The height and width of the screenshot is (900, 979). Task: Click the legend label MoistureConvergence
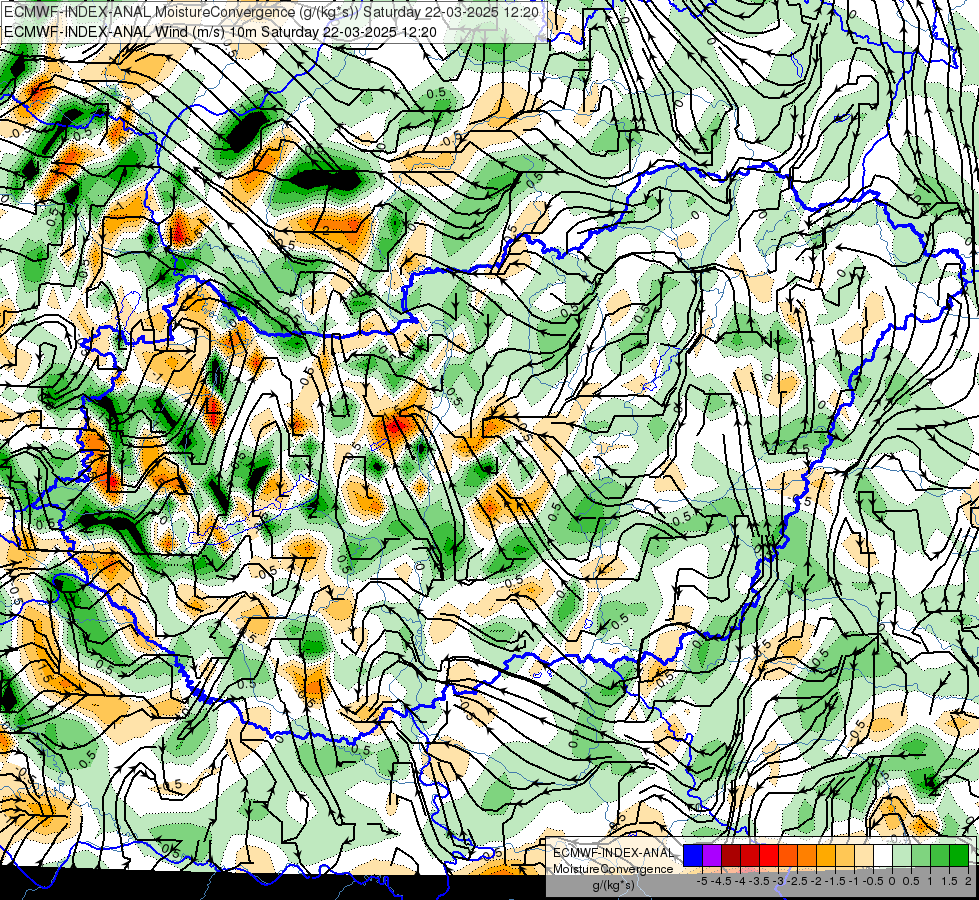[x=613, y=869]
